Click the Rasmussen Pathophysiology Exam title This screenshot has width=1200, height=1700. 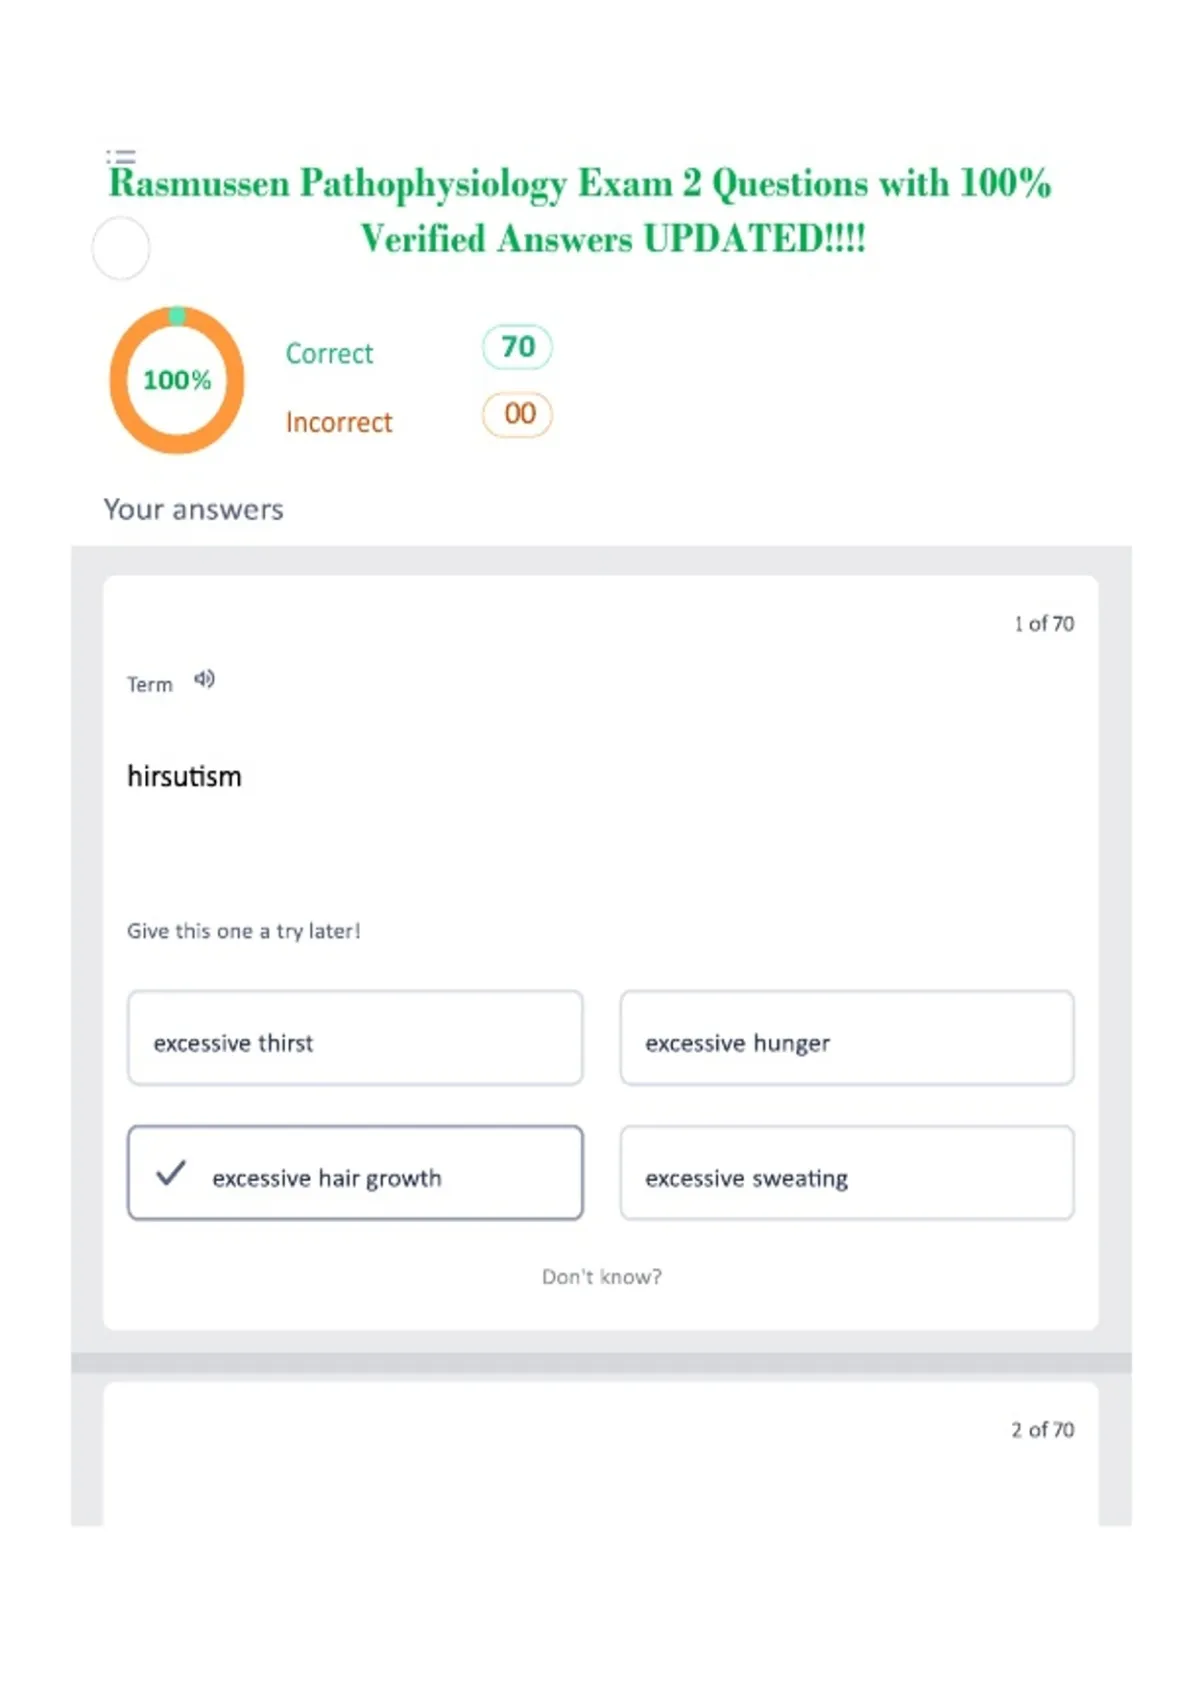click(581, 211)
